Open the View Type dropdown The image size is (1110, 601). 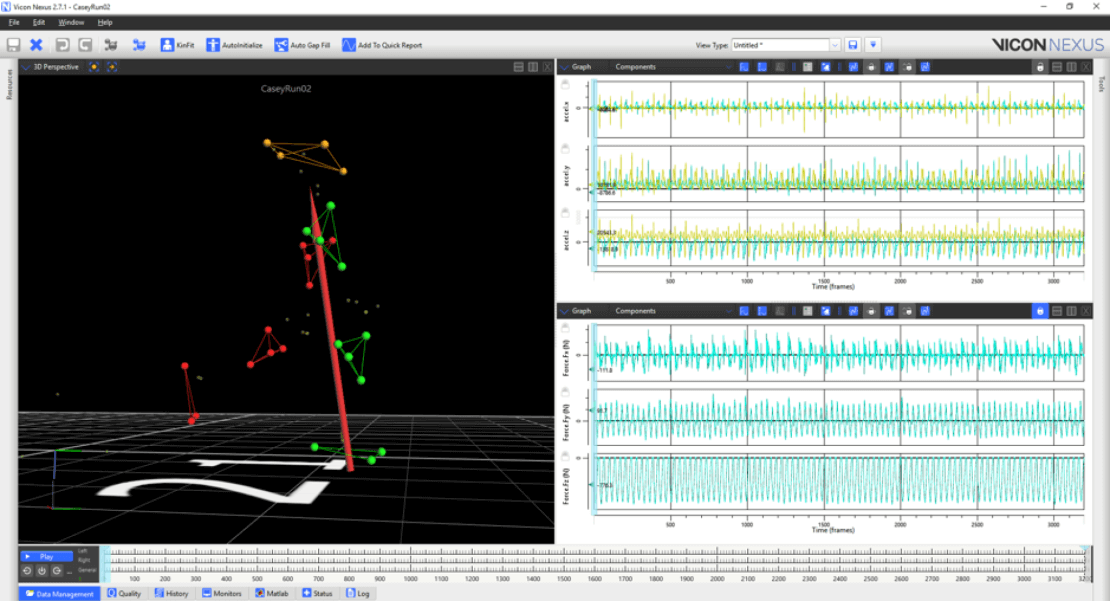tap(834, 45)
